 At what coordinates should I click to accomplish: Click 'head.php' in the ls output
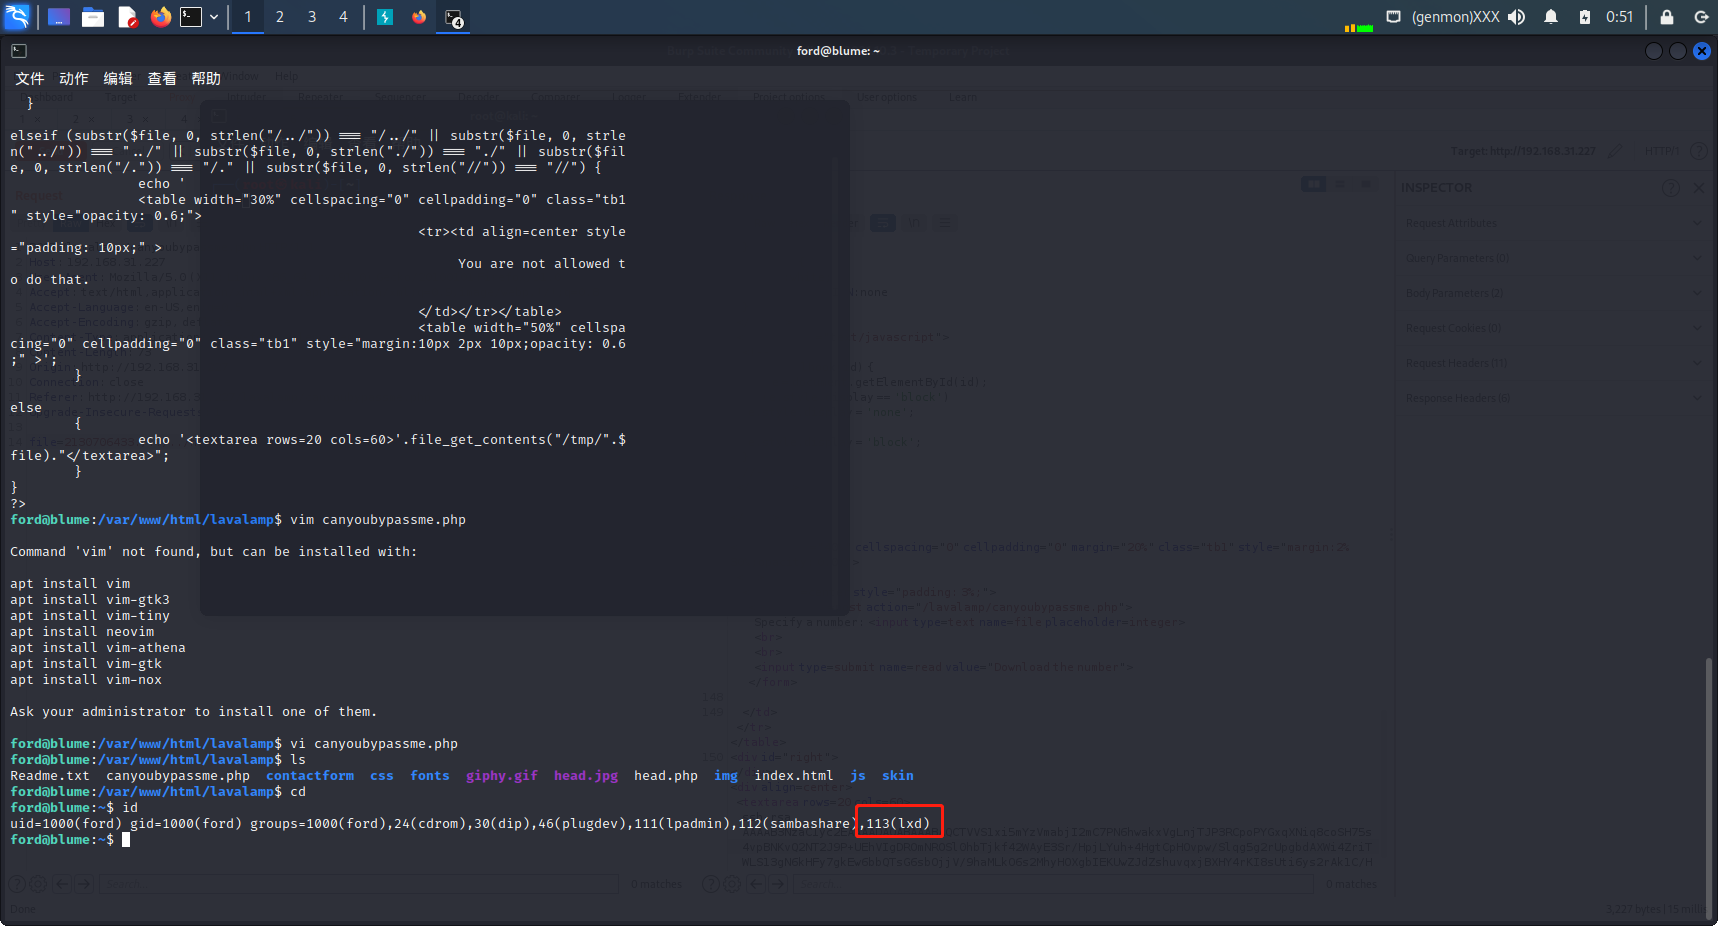point(666,776)
